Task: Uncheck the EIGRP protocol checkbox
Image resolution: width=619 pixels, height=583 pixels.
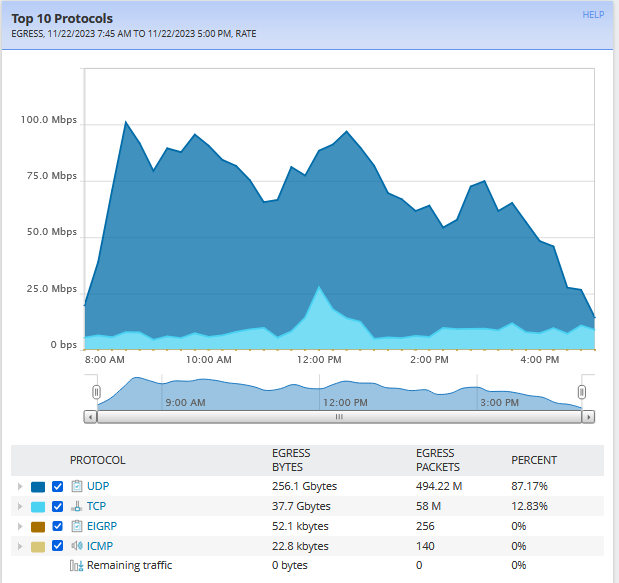Action: (58, 526)
